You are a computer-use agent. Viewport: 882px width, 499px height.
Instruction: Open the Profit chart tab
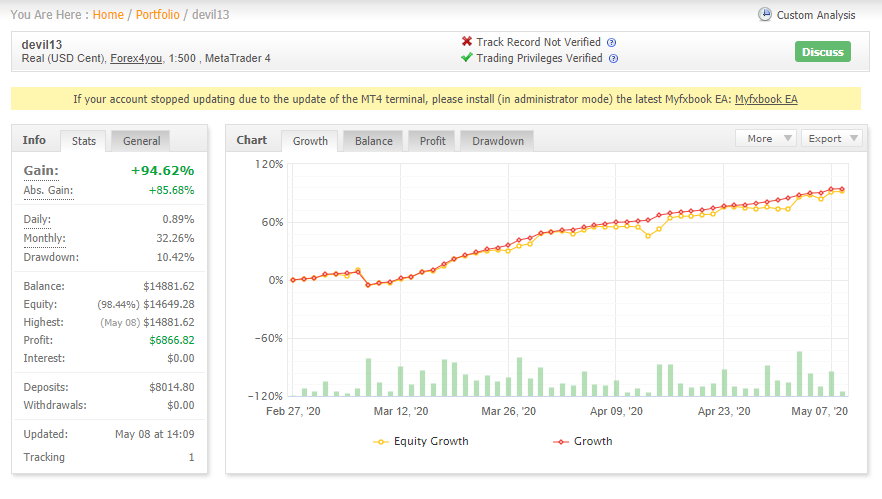coord(432,141)
